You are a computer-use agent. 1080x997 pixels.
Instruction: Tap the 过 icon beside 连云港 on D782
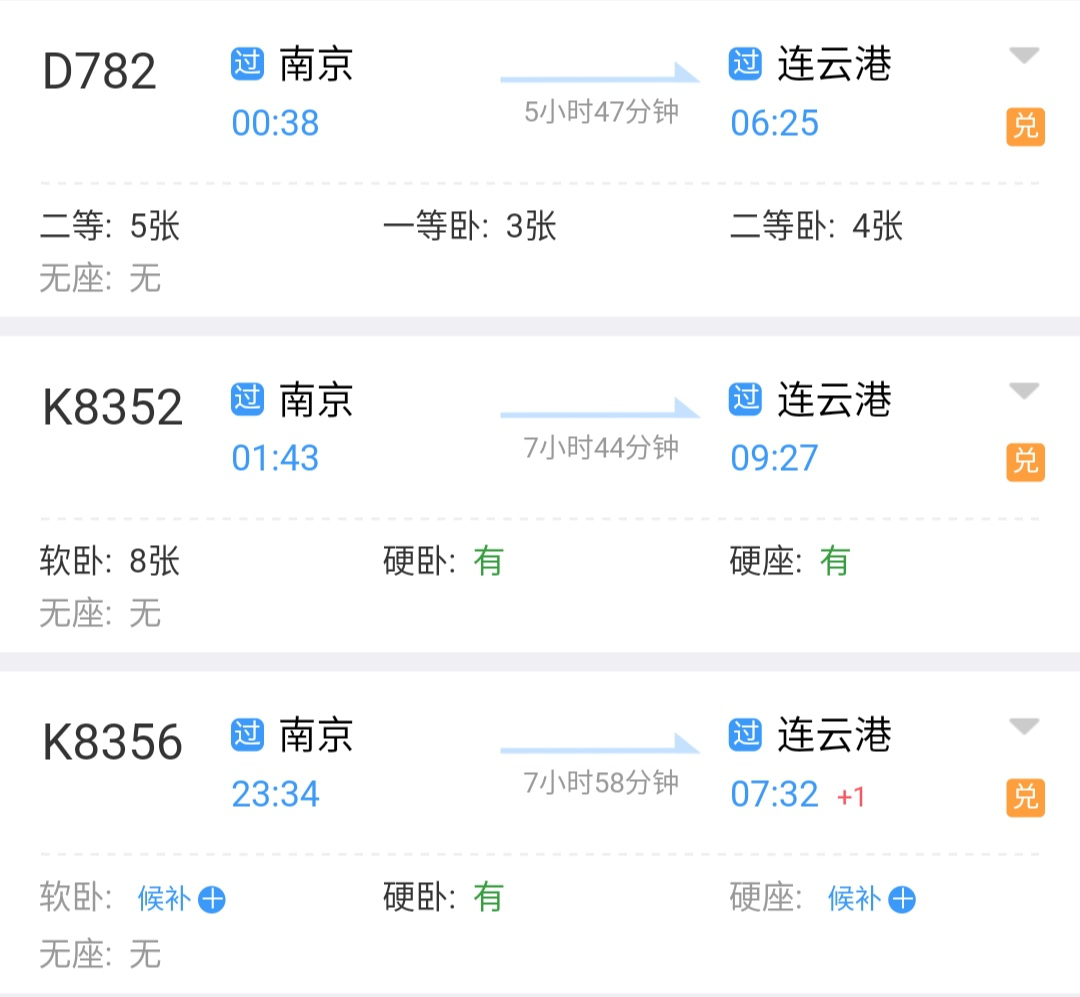pyautogui.click(x=746, y=64)
